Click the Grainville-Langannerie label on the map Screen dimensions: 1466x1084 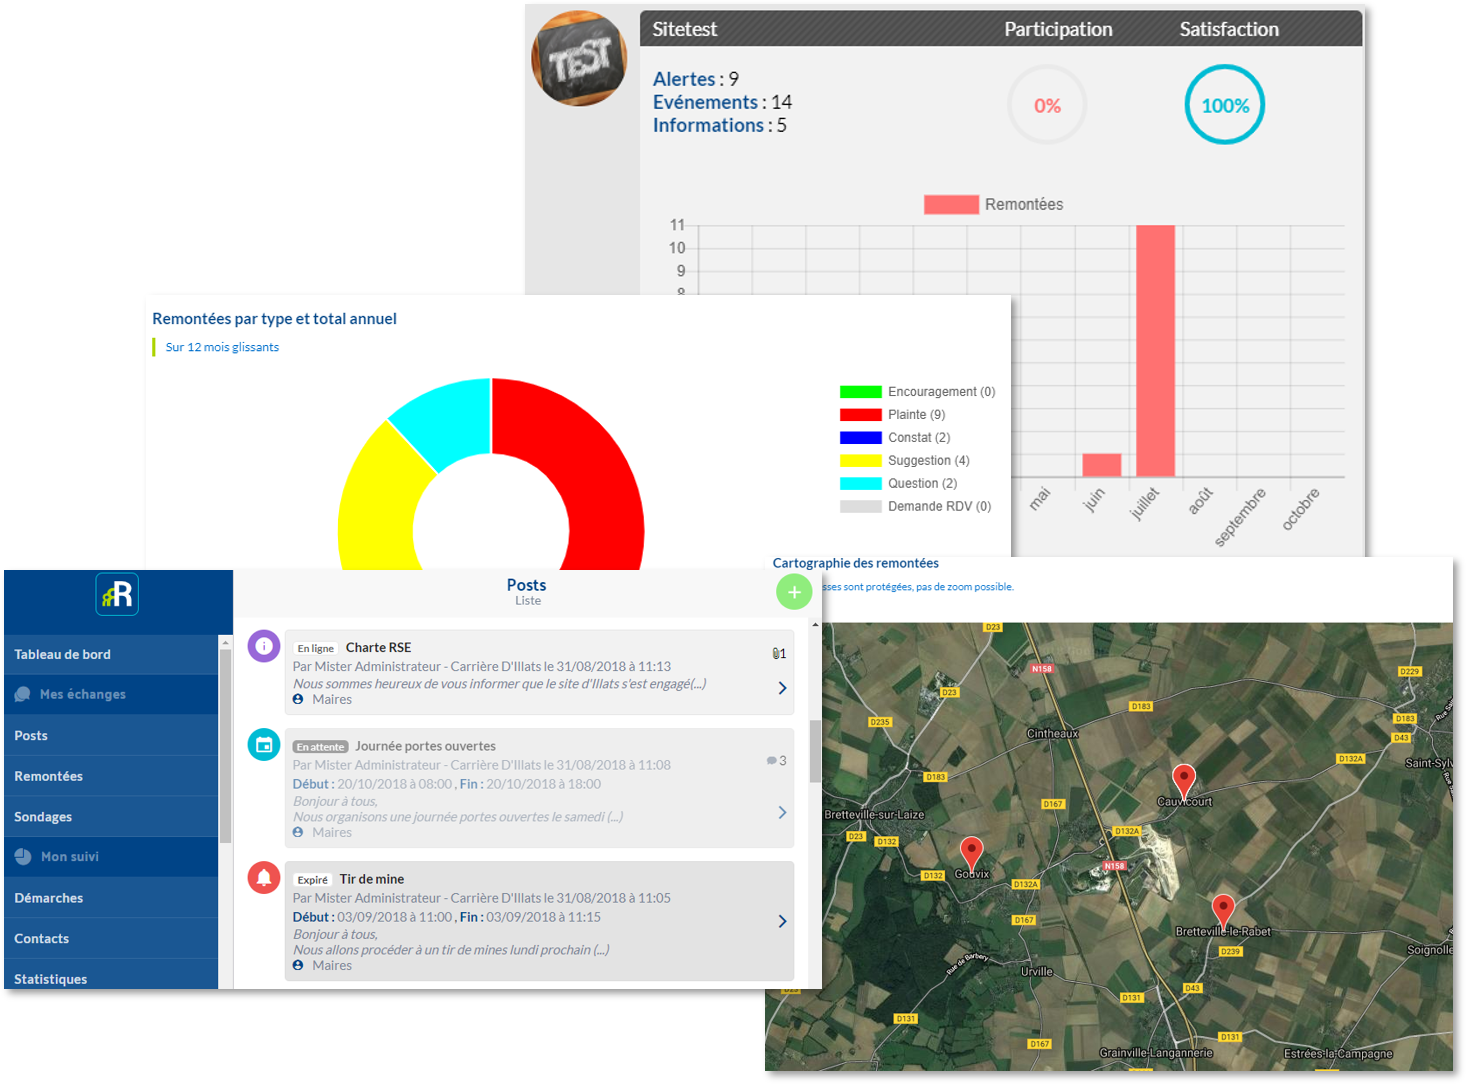[1156, 1052]
